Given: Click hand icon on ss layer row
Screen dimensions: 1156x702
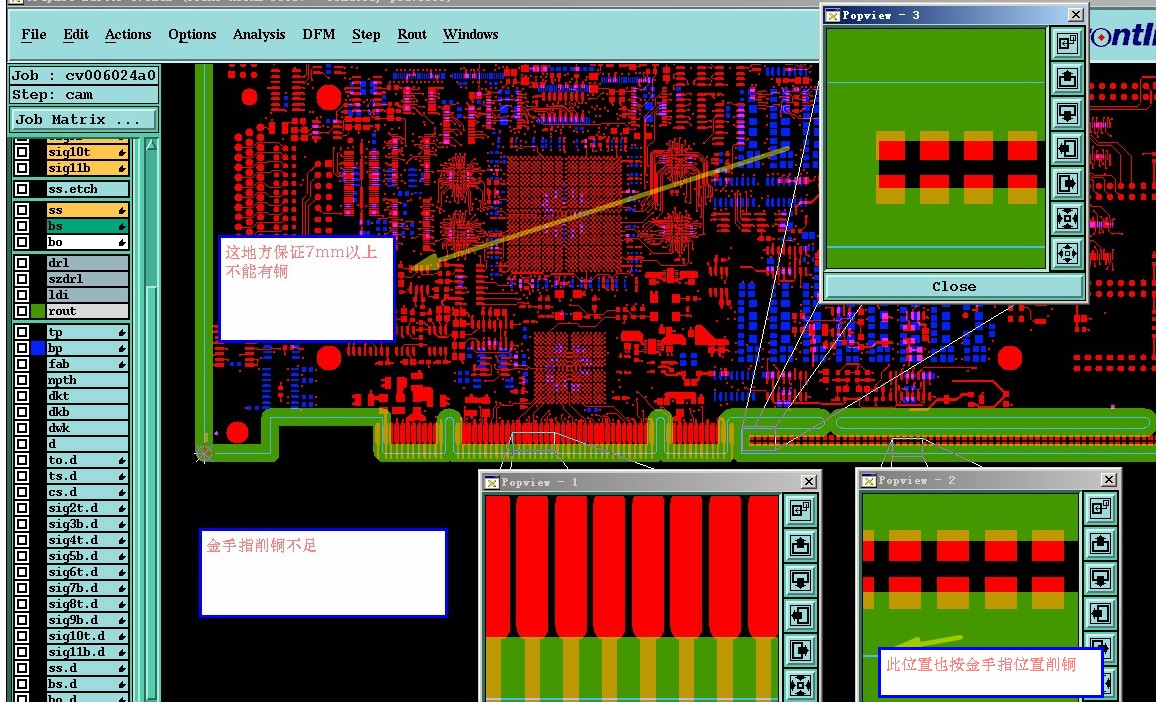Looking at the screenshot, I should pos(122,211).
